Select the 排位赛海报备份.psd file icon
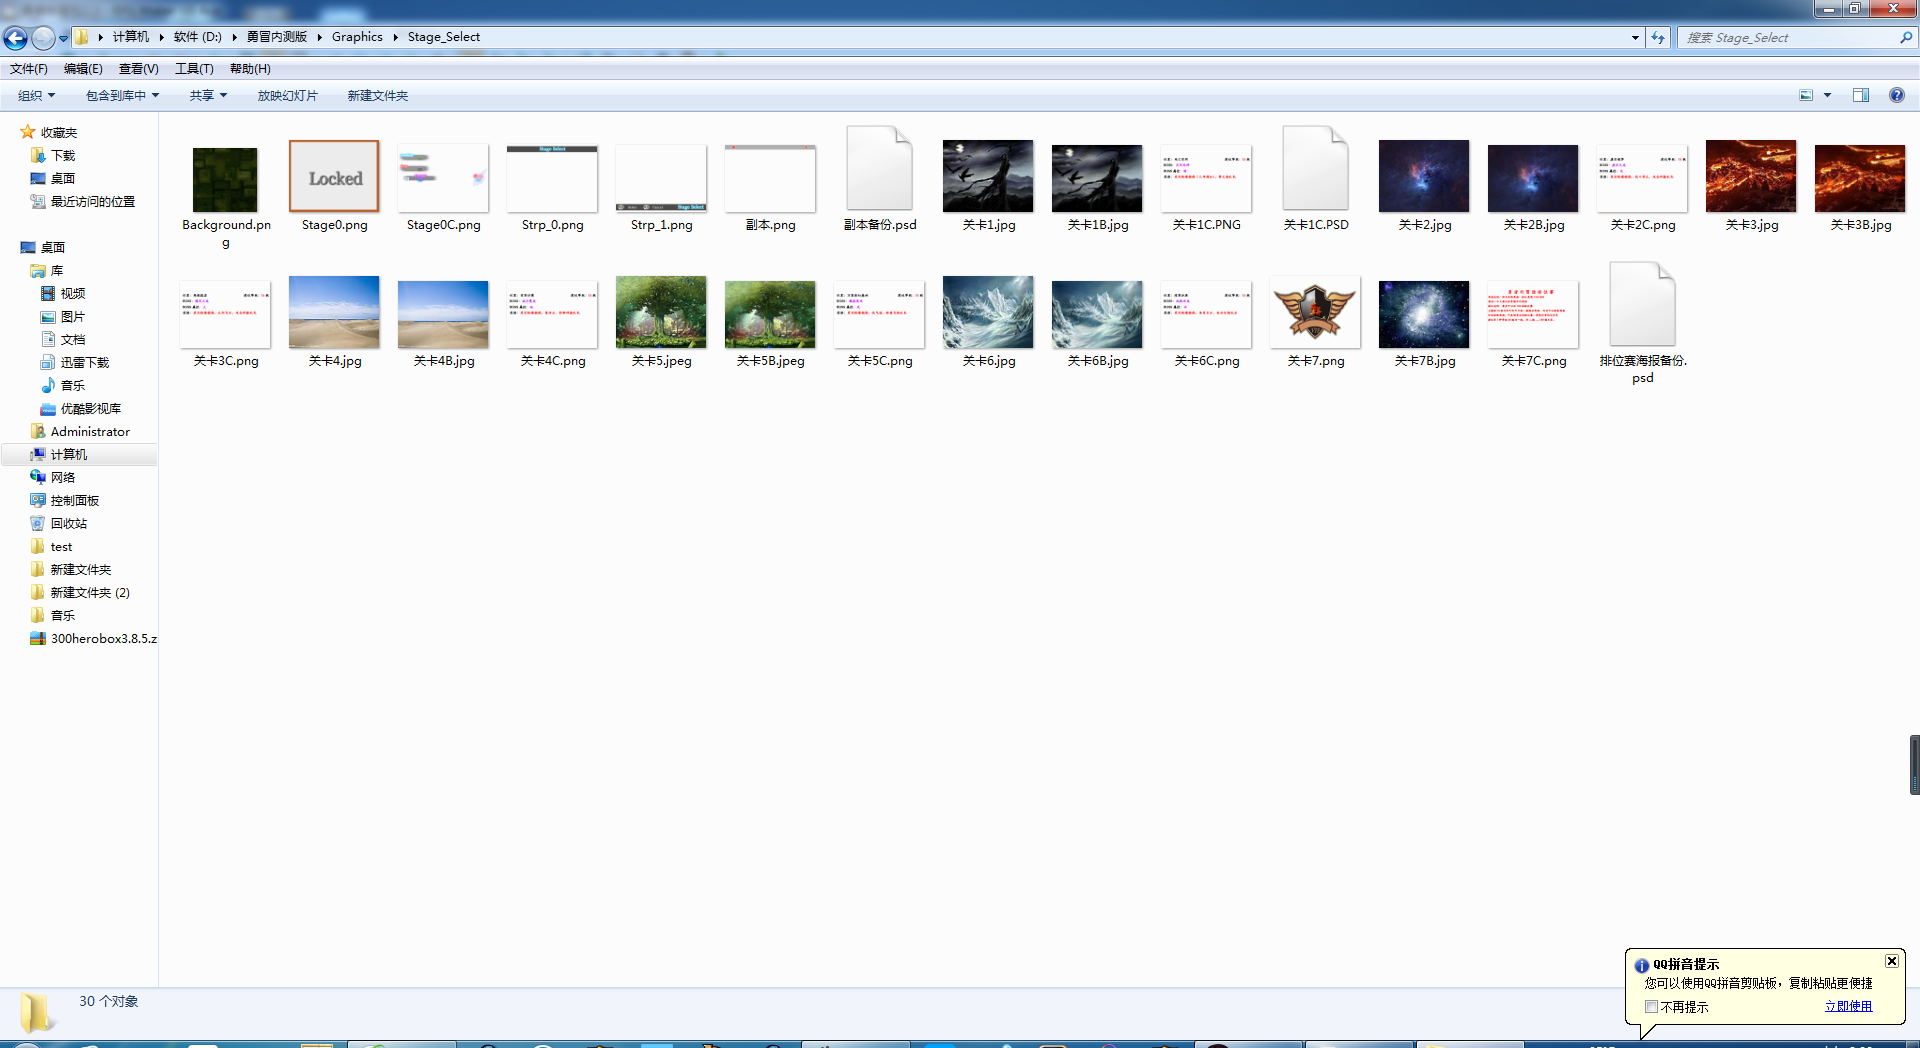Viewport: 1920px width, 1048px height. (x=1642, y=304)
